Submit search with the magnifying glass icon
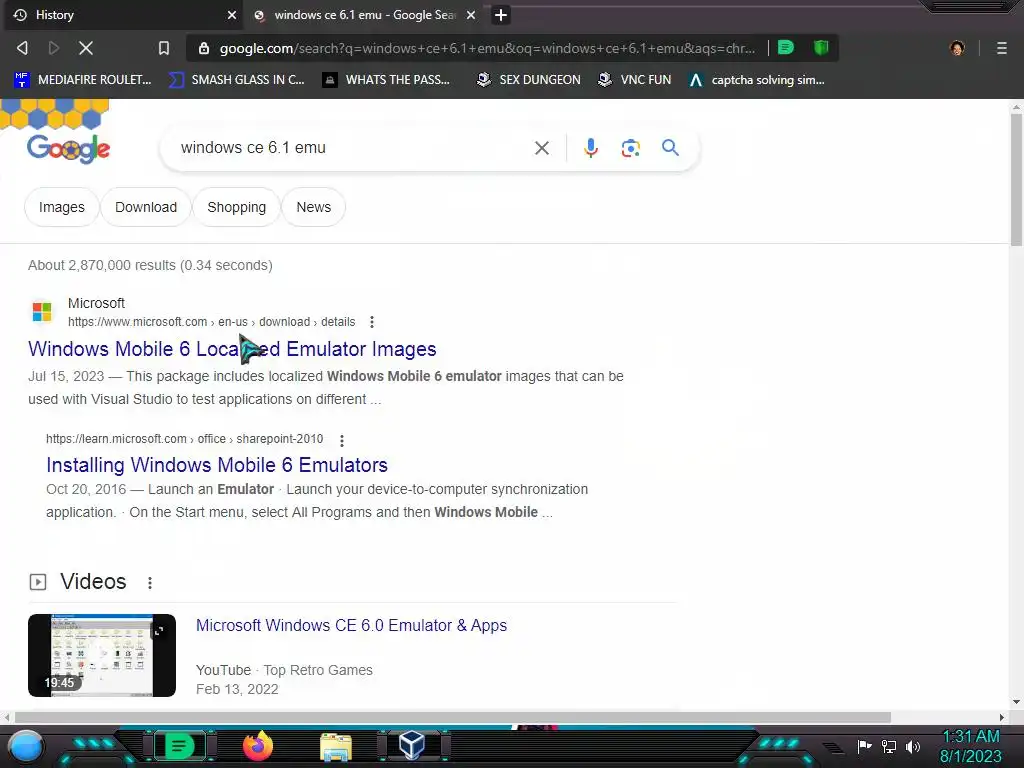The width and height of the screenshot is (1024, 768). click(670, 148)
